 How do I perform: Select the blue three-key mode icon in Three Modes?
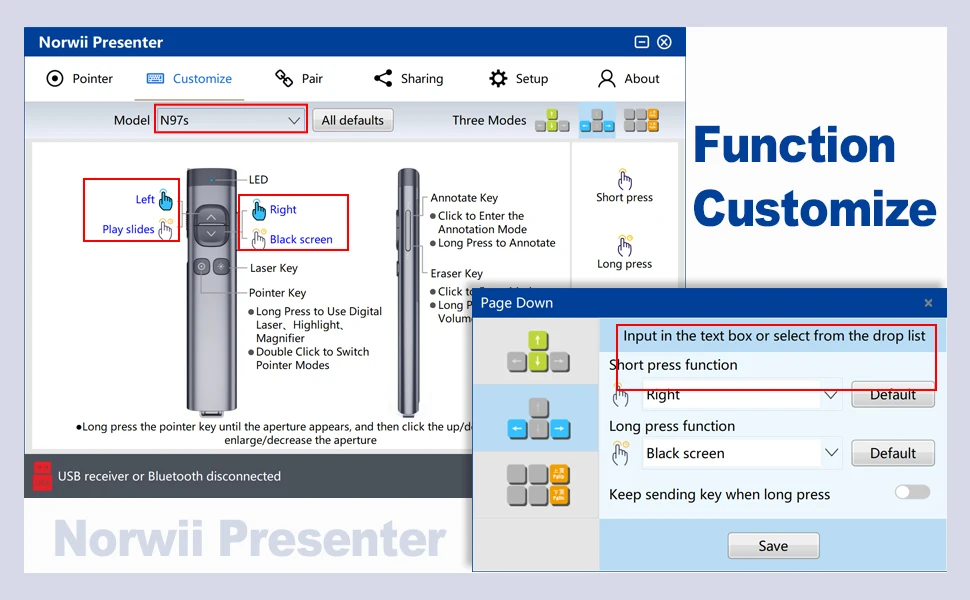pos(597,120)
